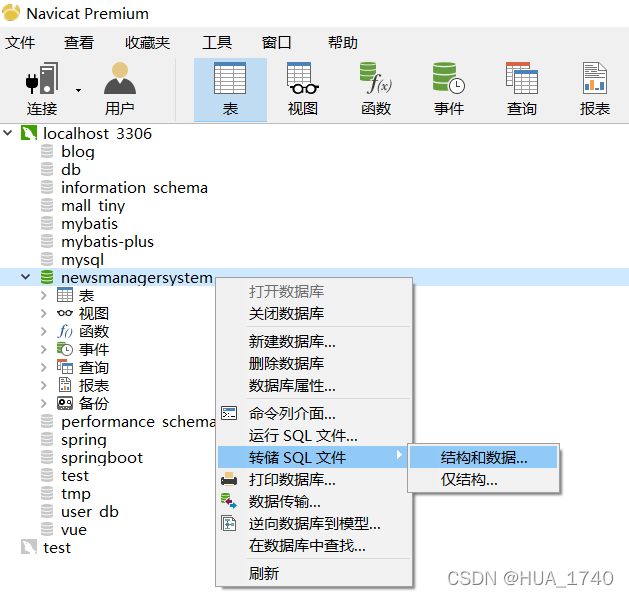The image size is (629, 597).
Task: Open the 窗口 menu
Action: point(276,42)
